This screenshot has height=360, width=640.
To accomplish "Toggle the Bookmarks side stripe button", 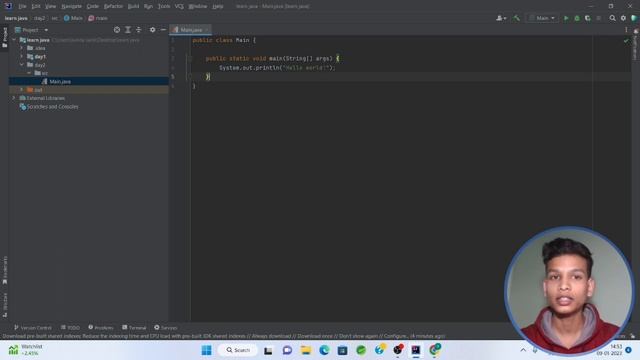I will click(4, 270).
